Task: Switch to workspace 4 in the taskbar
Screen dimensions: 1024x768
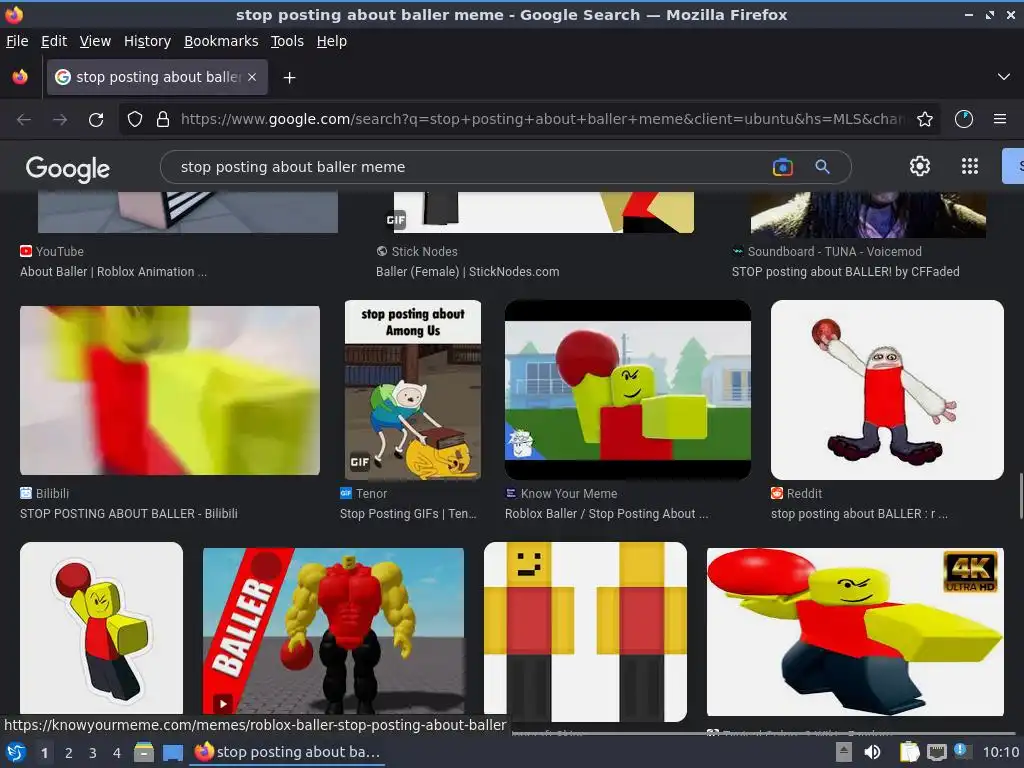Action: [x=117, y=753]
